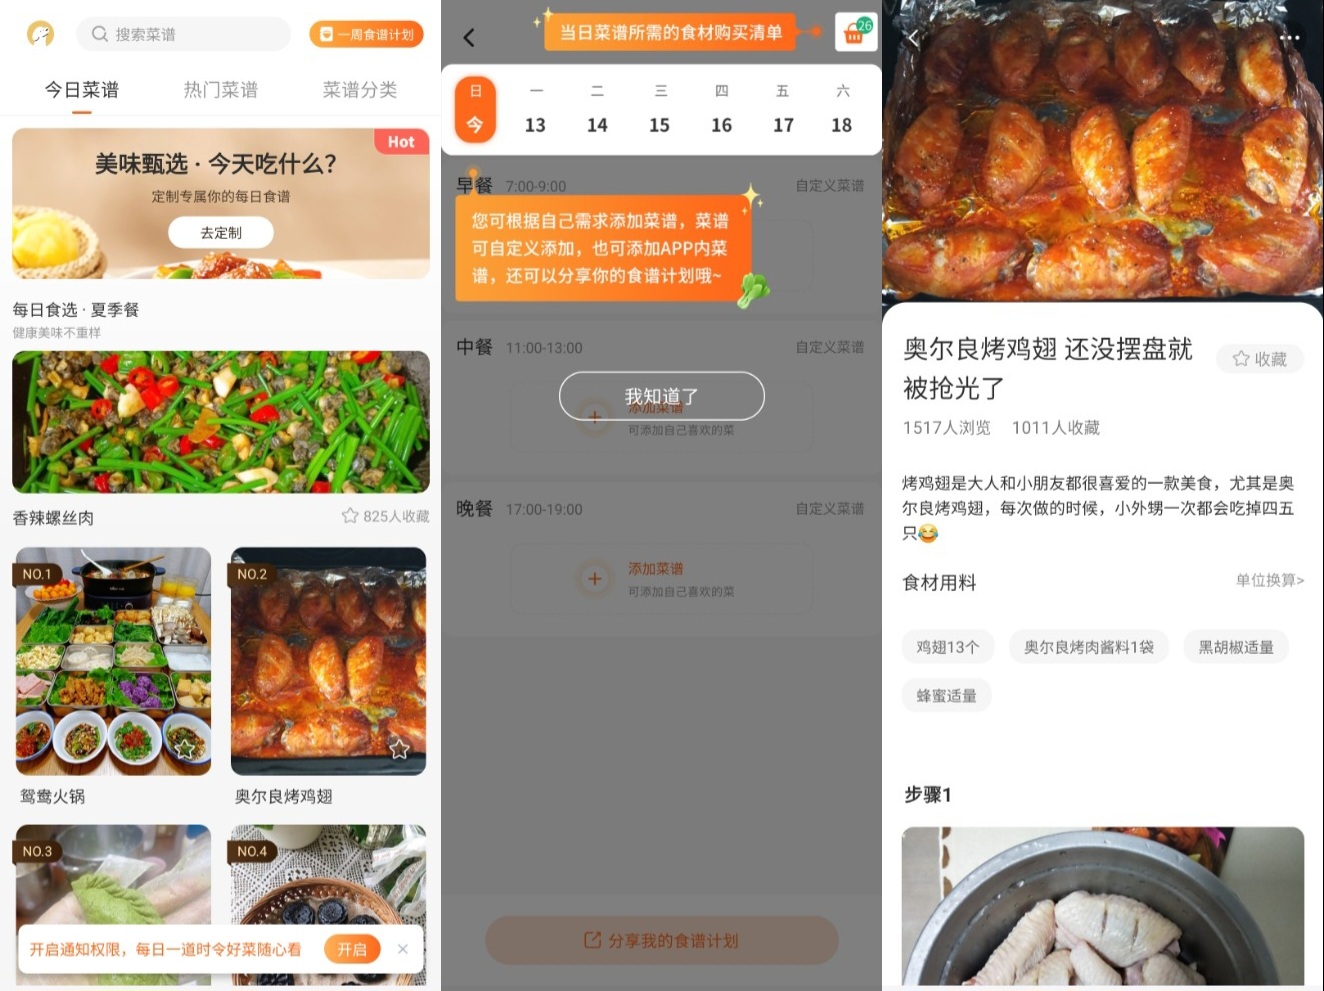Open 一周食谱计划 weekly plan
This screenshot has width=1324, height=991.
(x=366, y=34)
